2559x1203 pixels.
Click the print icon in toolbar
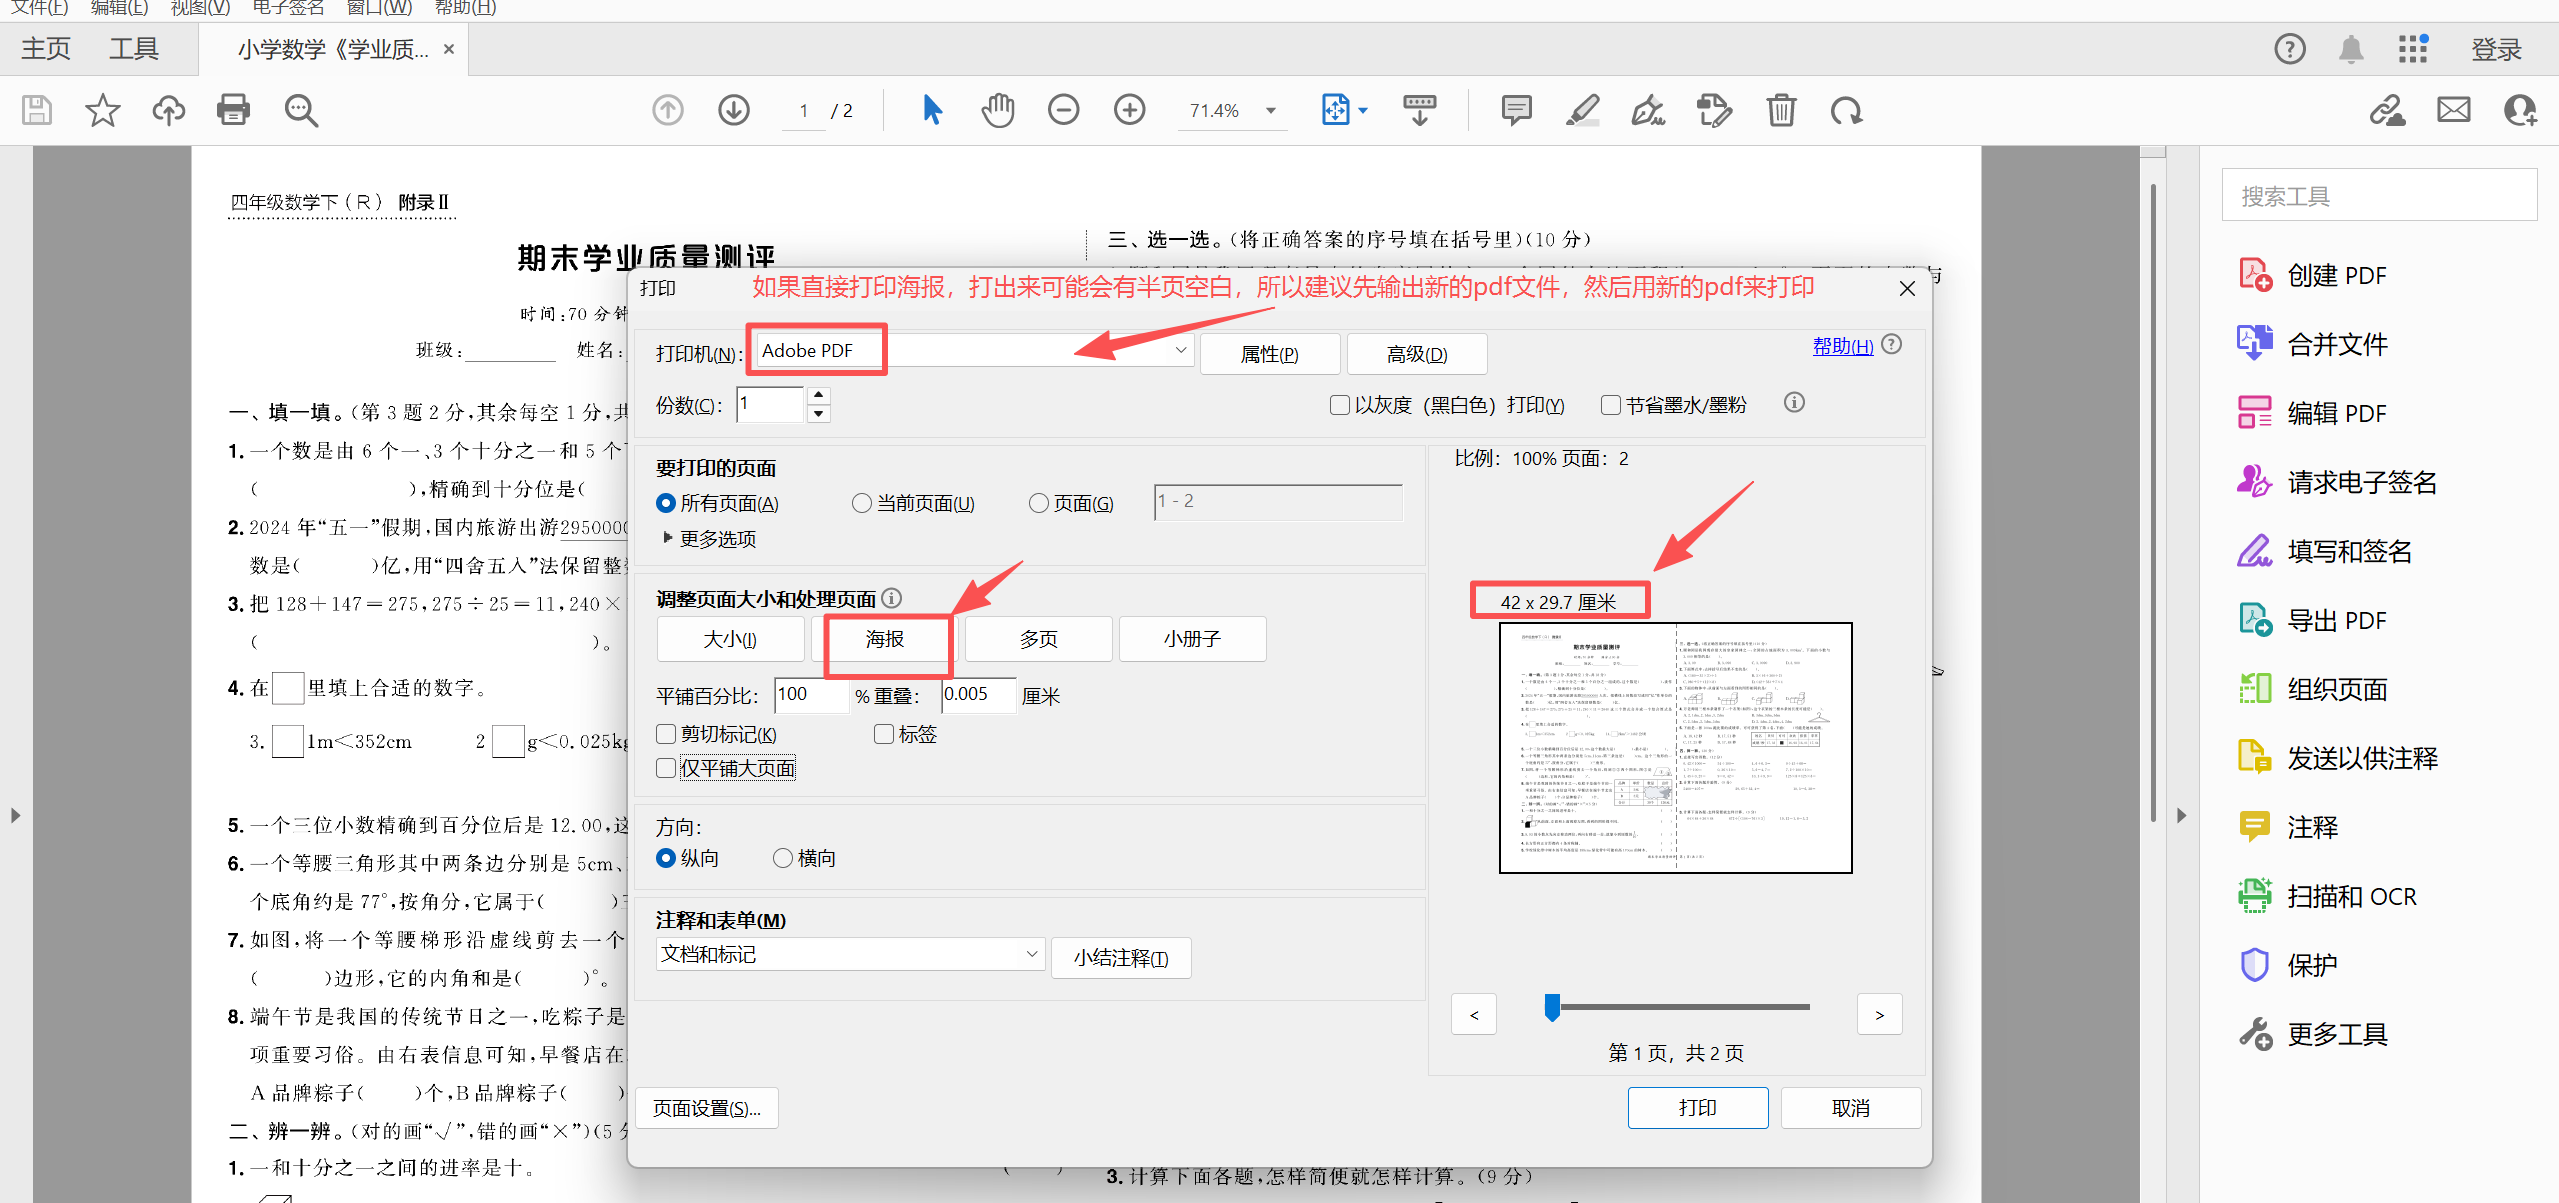click(x=233, y=110)
